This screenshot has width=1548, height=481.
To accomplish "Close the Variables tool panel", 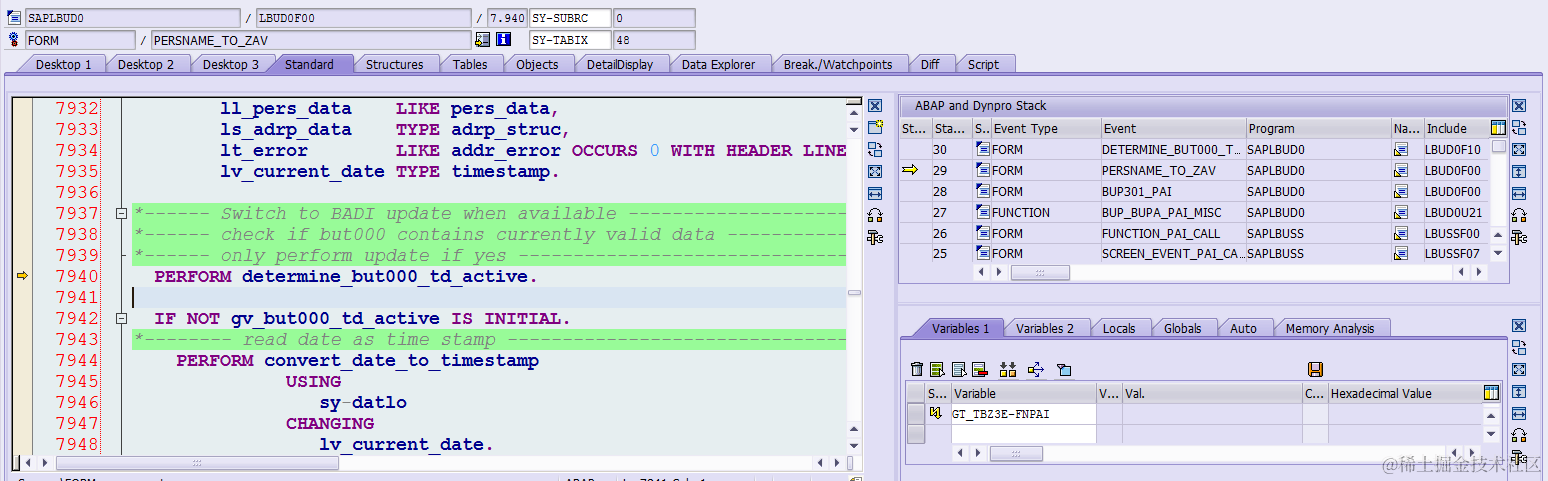I will (x=1519, y=326).
